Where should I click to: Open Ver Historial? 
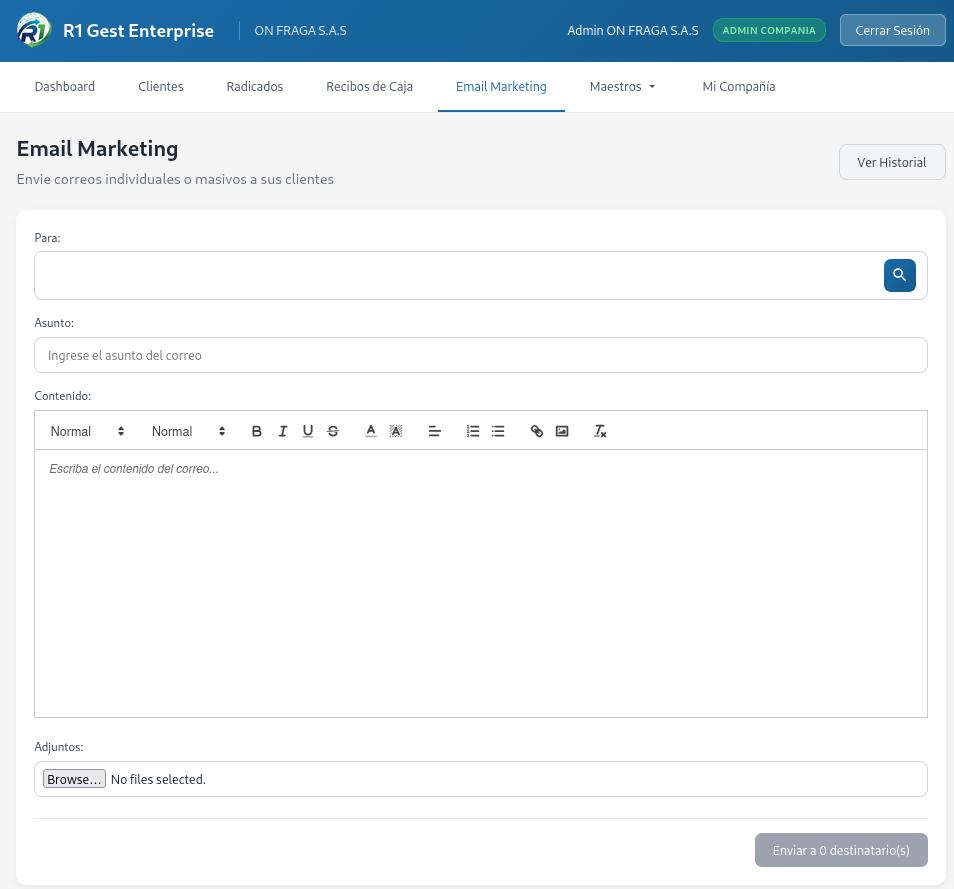click(x=892, y=162)
